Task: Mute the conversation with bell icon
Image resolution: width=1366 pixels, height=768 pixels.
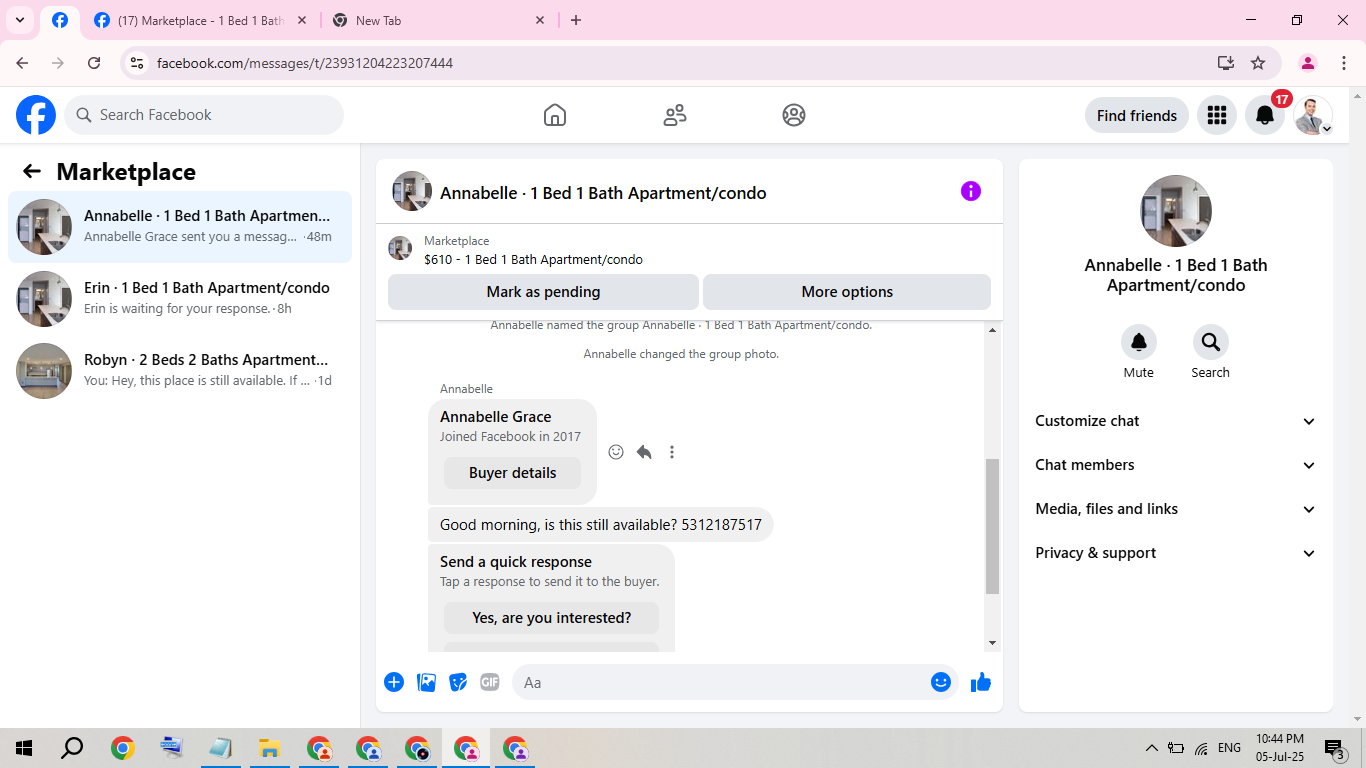Action: tap(1139, 342)
